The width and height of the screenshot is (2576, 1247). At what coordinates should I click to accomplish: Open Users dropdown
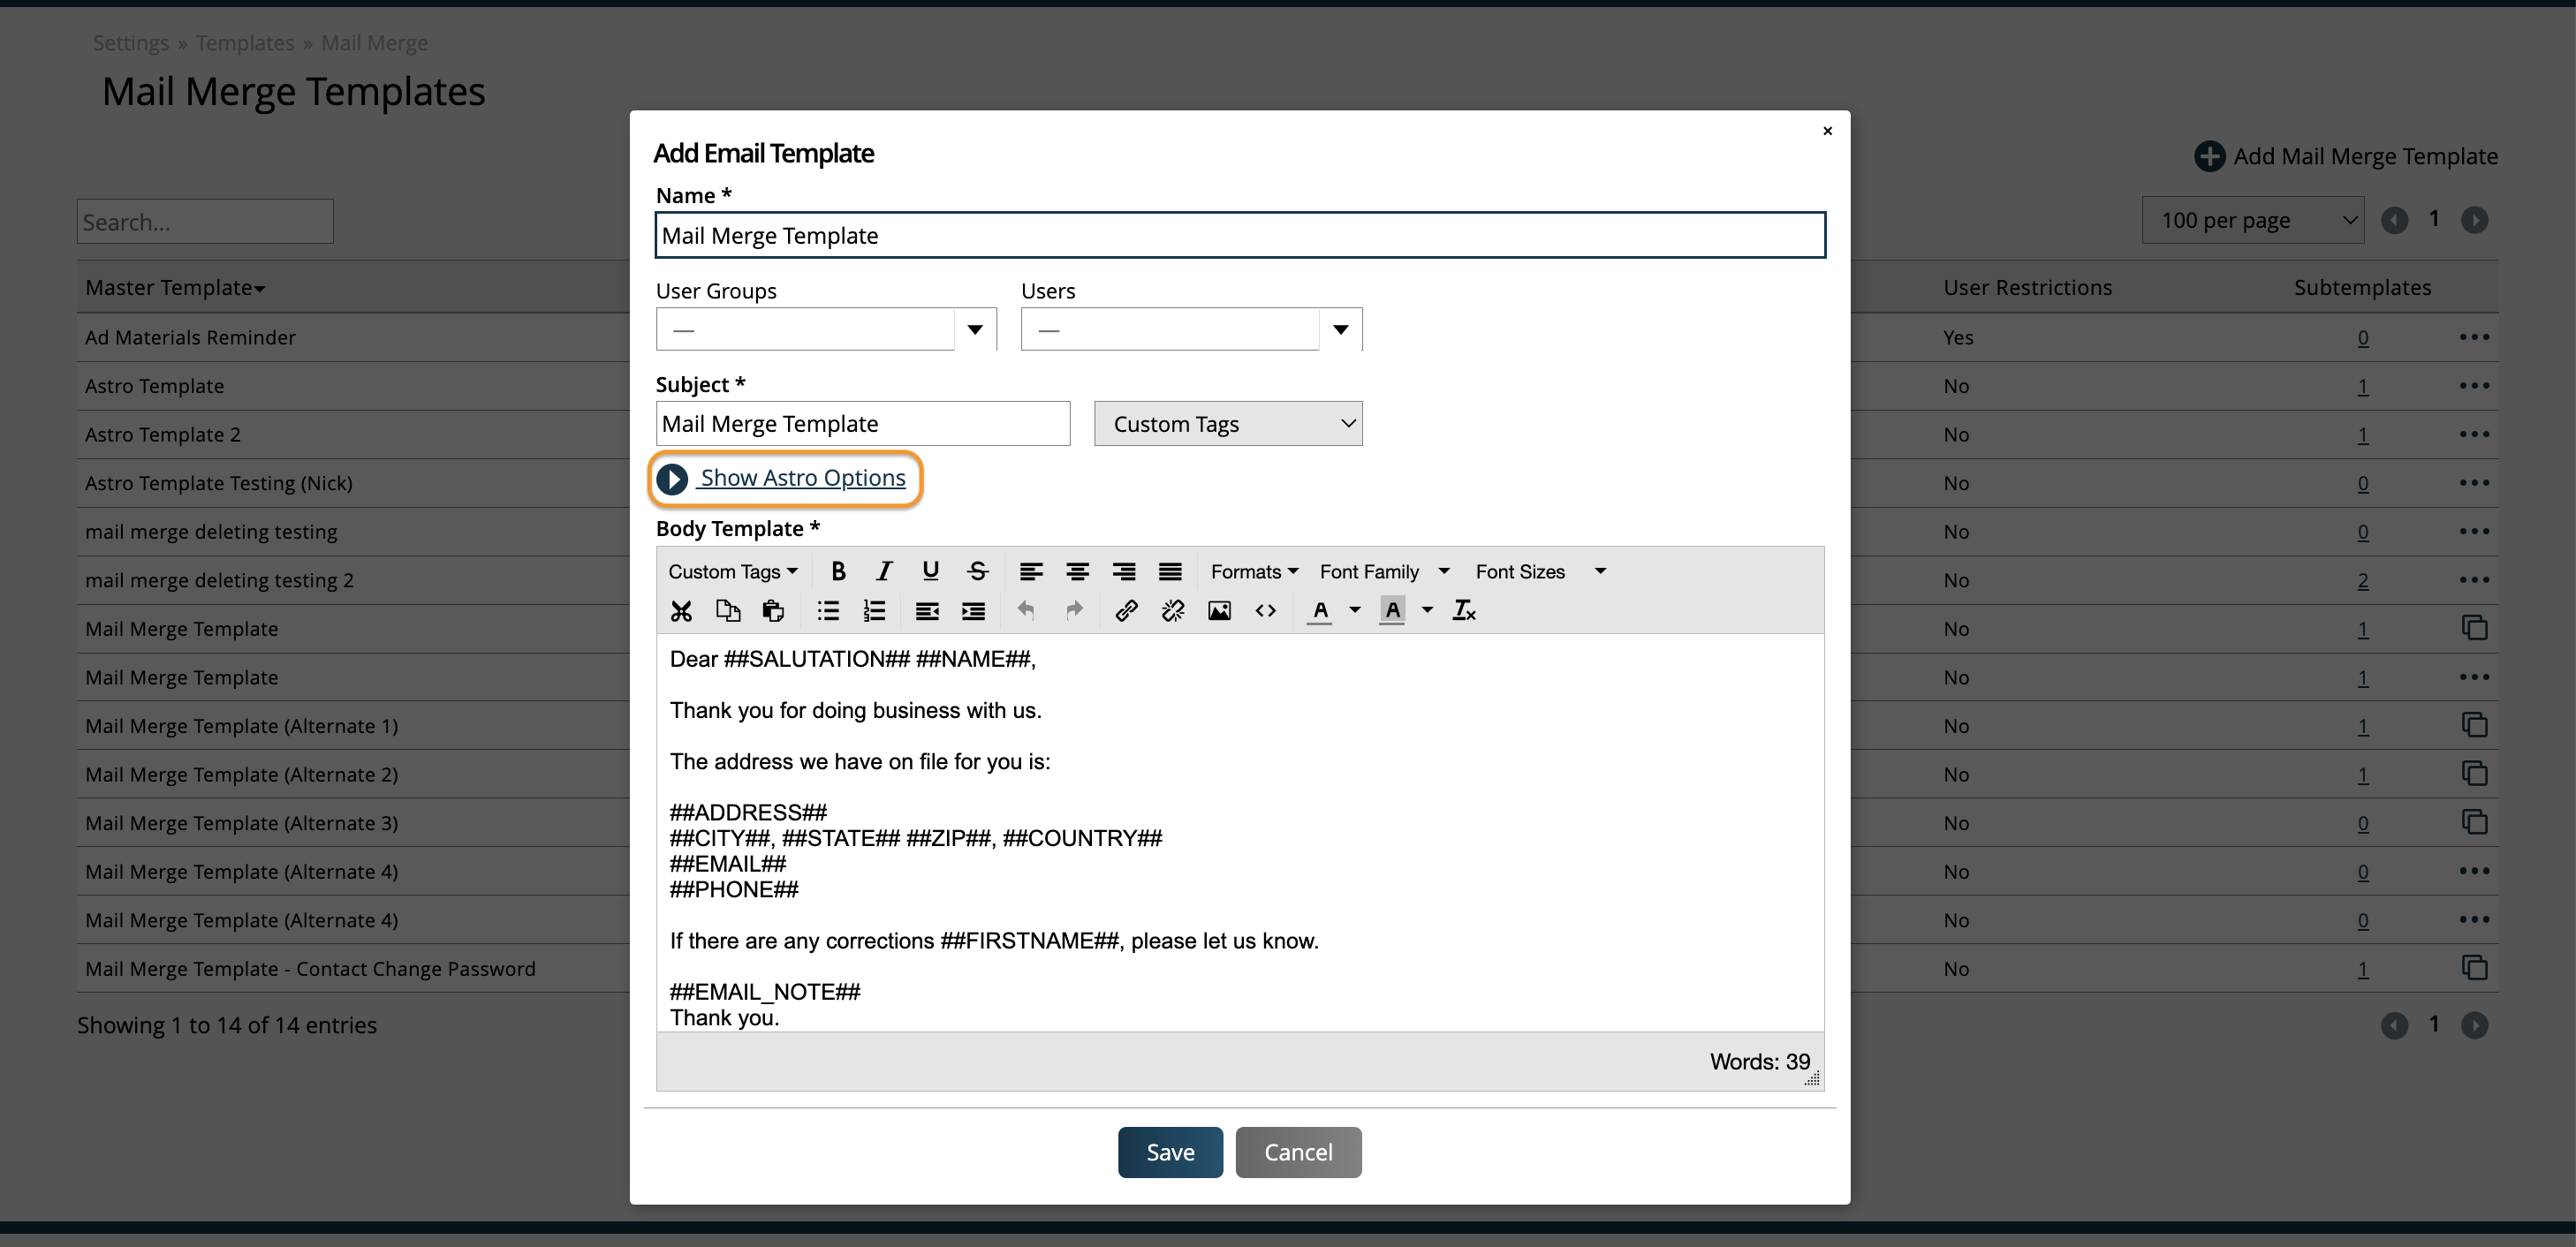coord(1191,329)
